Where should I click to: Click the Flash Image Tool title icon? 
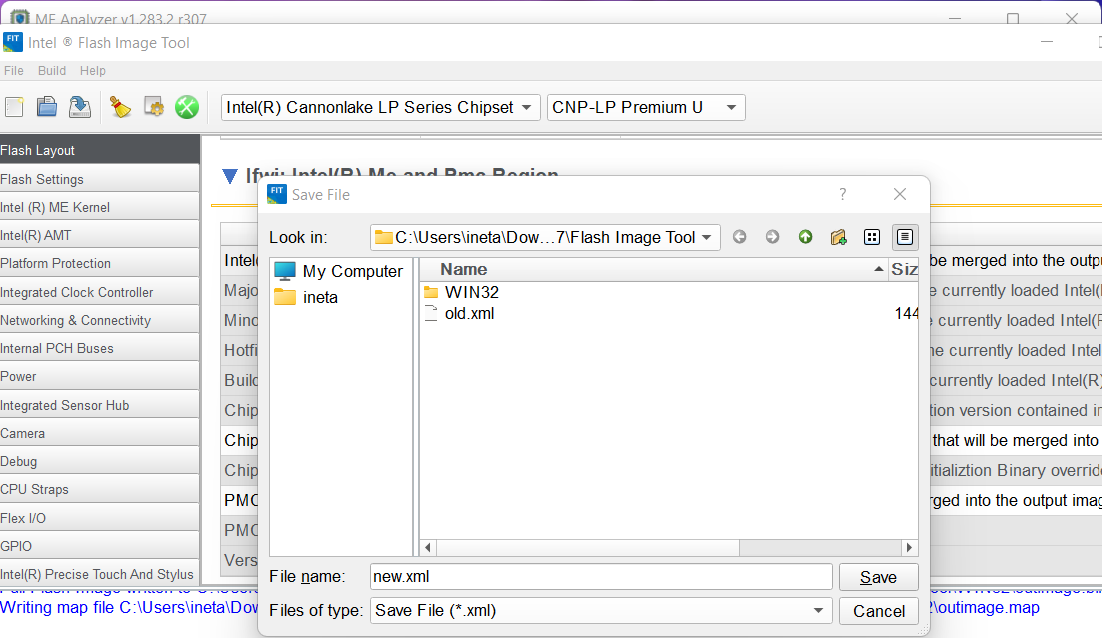point(13,42)
